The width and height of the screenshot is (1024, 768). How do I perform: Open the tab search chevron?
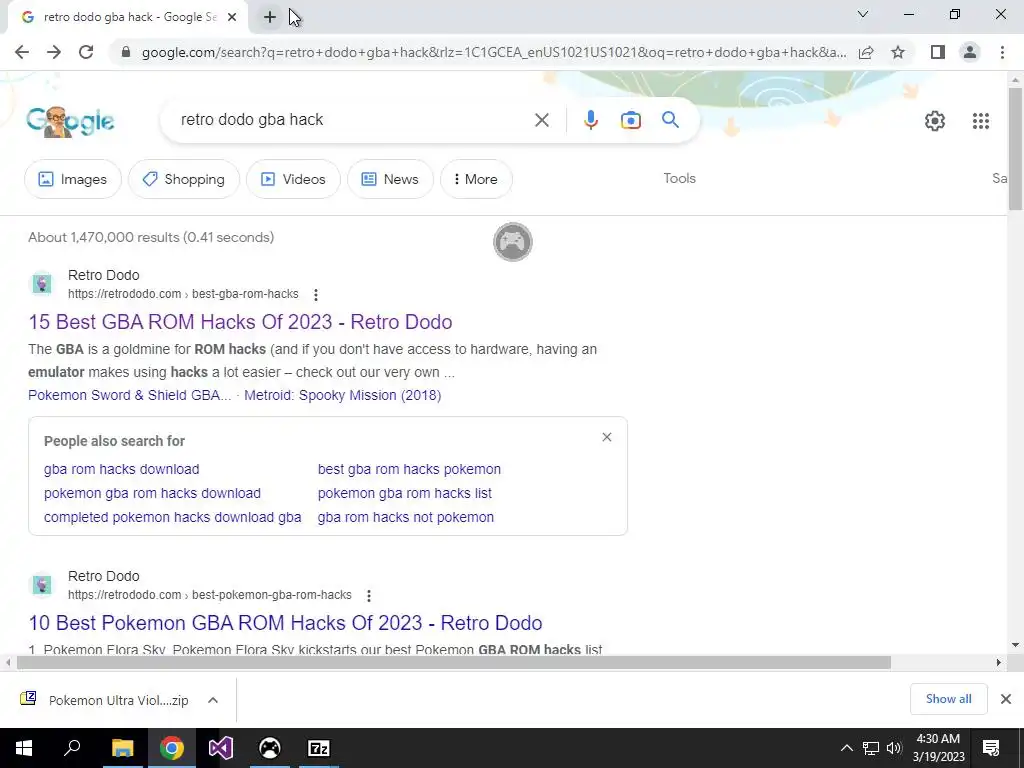tap(863, 14)
